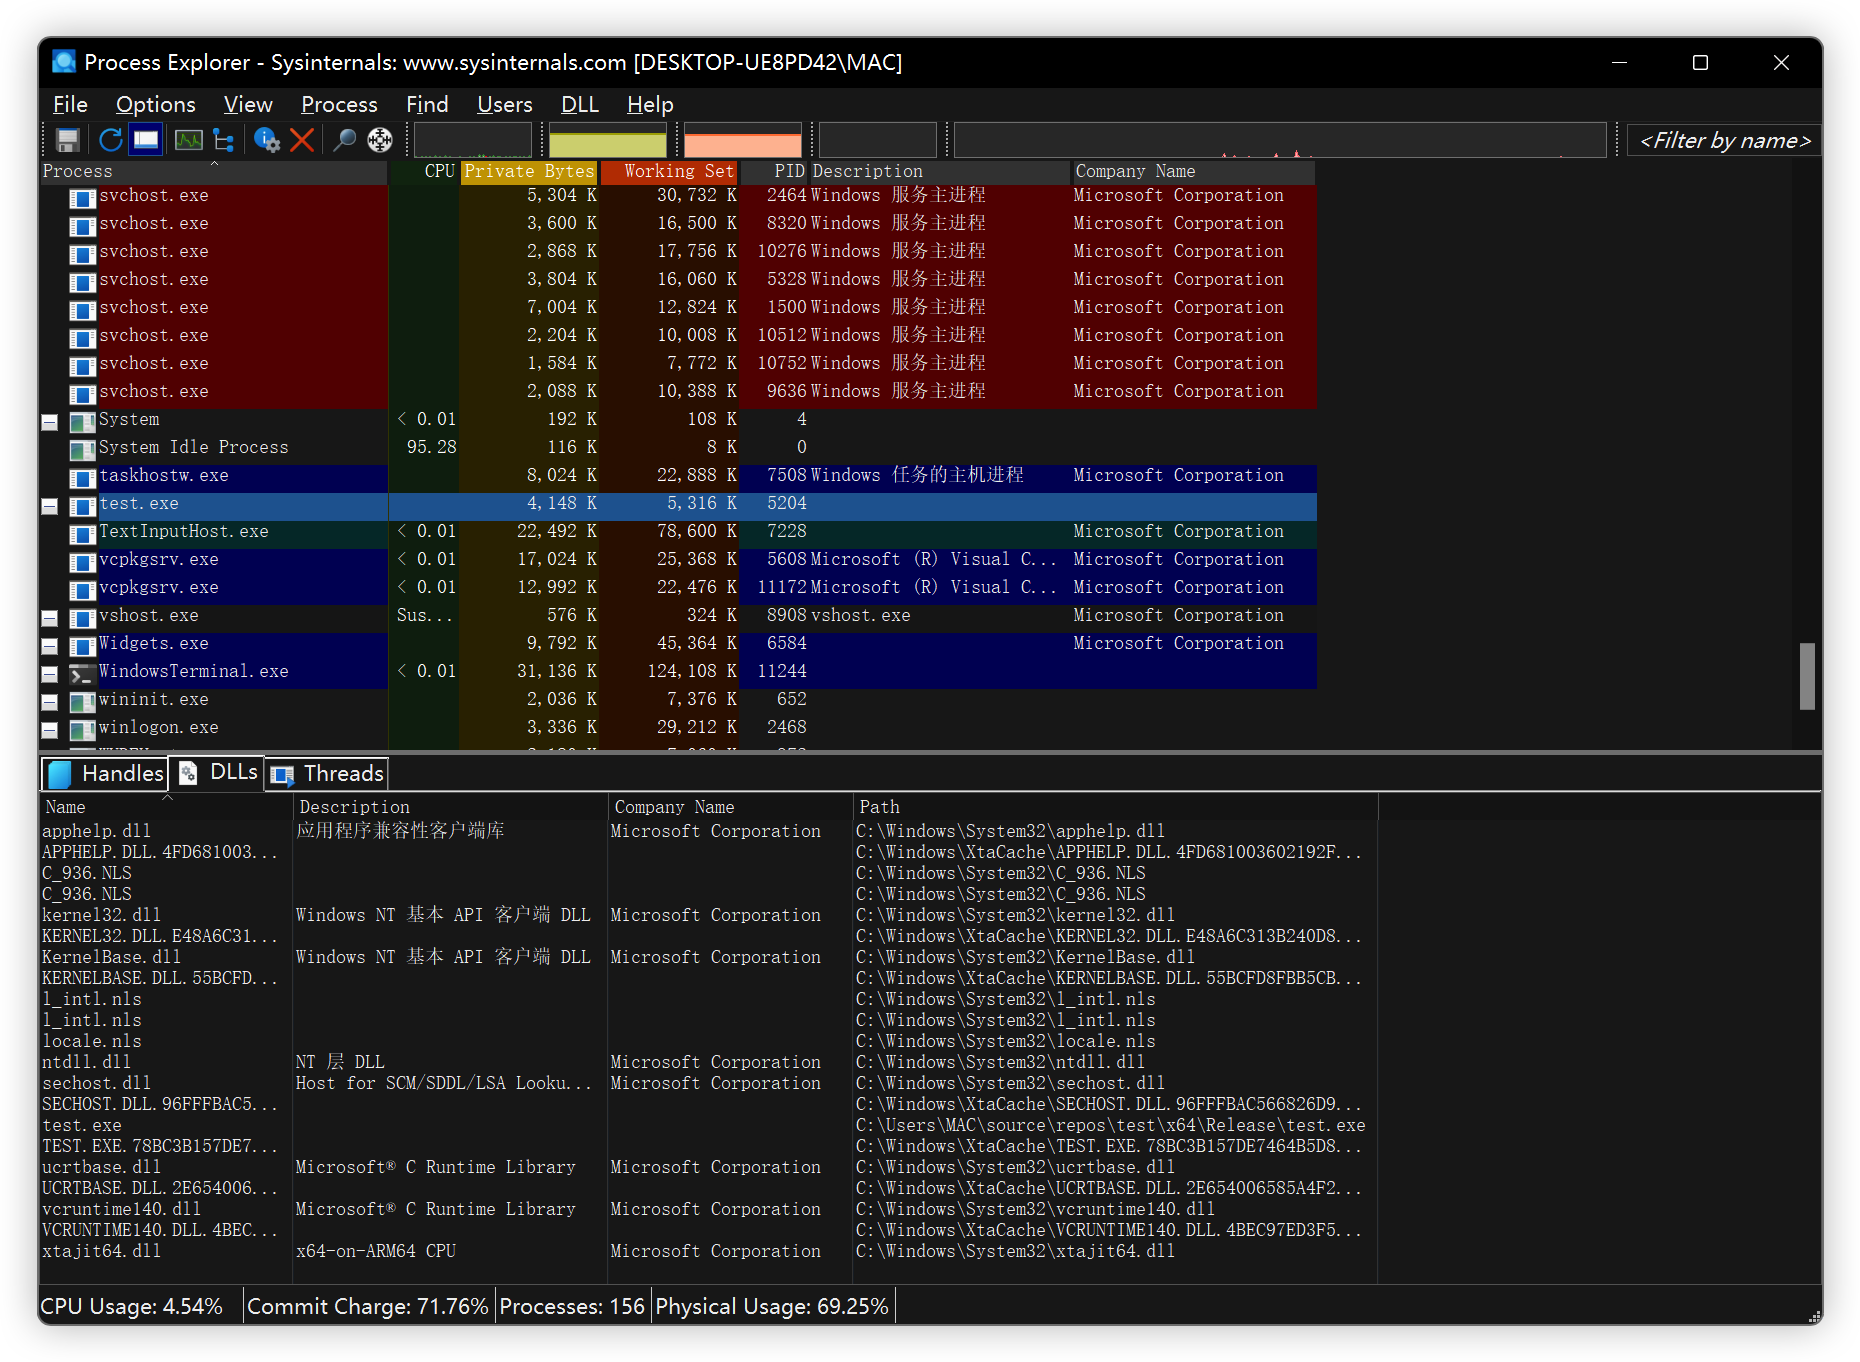Image resolution: width=1860 pixels, height=1362 pixels.
Task: Collapse the vshost.exe tree node
Action: tap(49, 618)
